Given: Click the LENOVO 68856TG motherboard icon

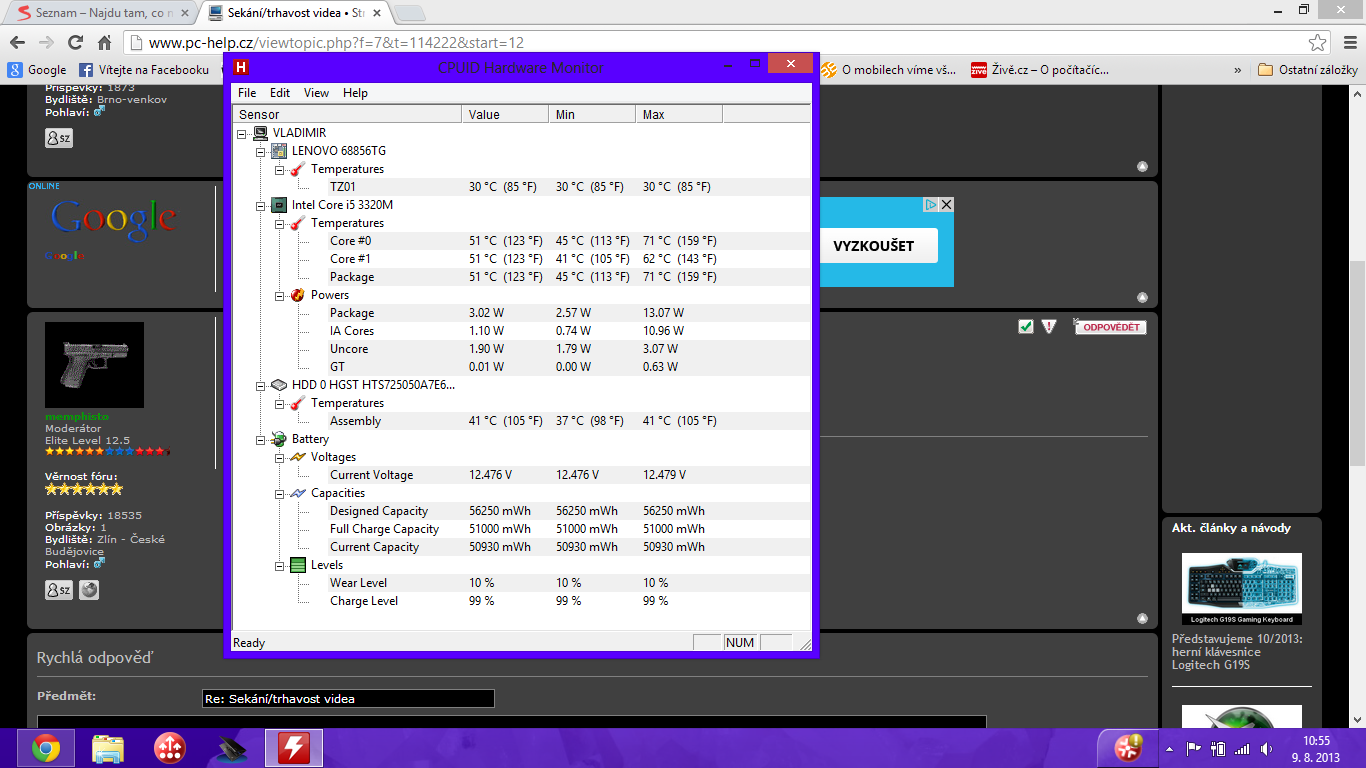Looking at the screenshot, I should click(x=279, y=151).
